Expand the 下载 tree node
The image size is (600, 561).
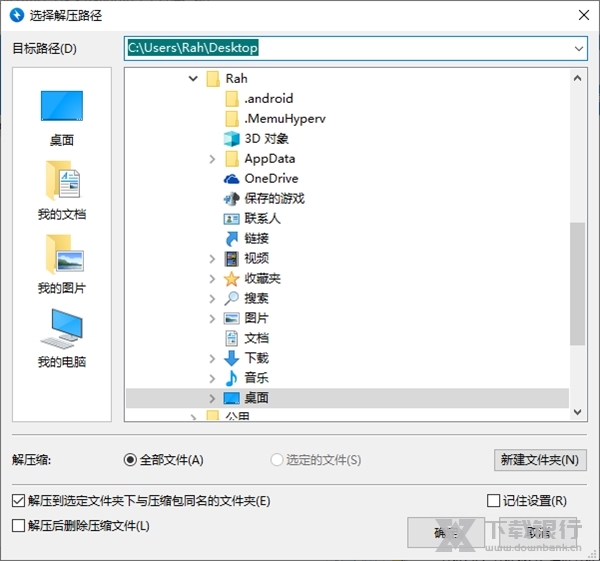click(212, 359)
